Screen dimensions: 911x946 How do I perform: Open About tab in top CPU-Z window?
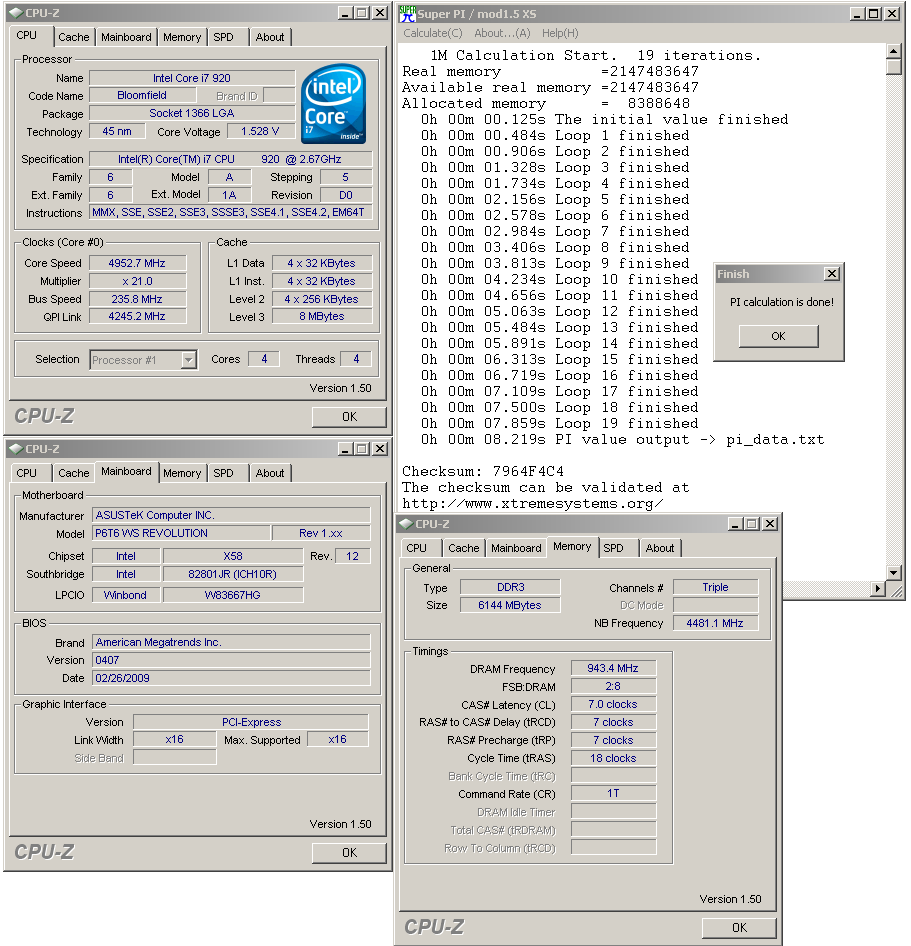click(270, 37)
